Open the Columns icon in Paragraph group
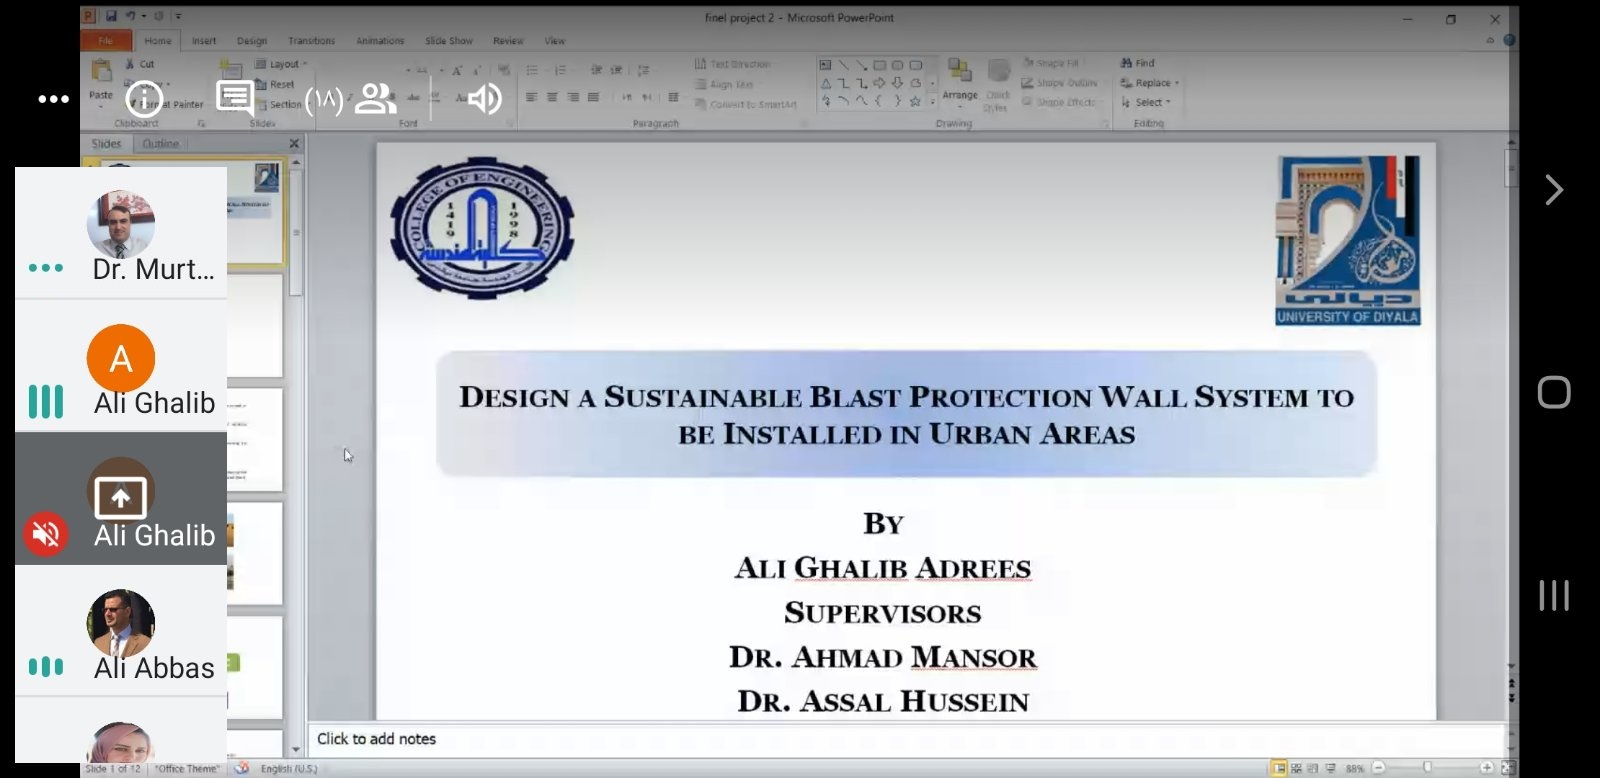Screen dimensions: 1600x778 673,97
